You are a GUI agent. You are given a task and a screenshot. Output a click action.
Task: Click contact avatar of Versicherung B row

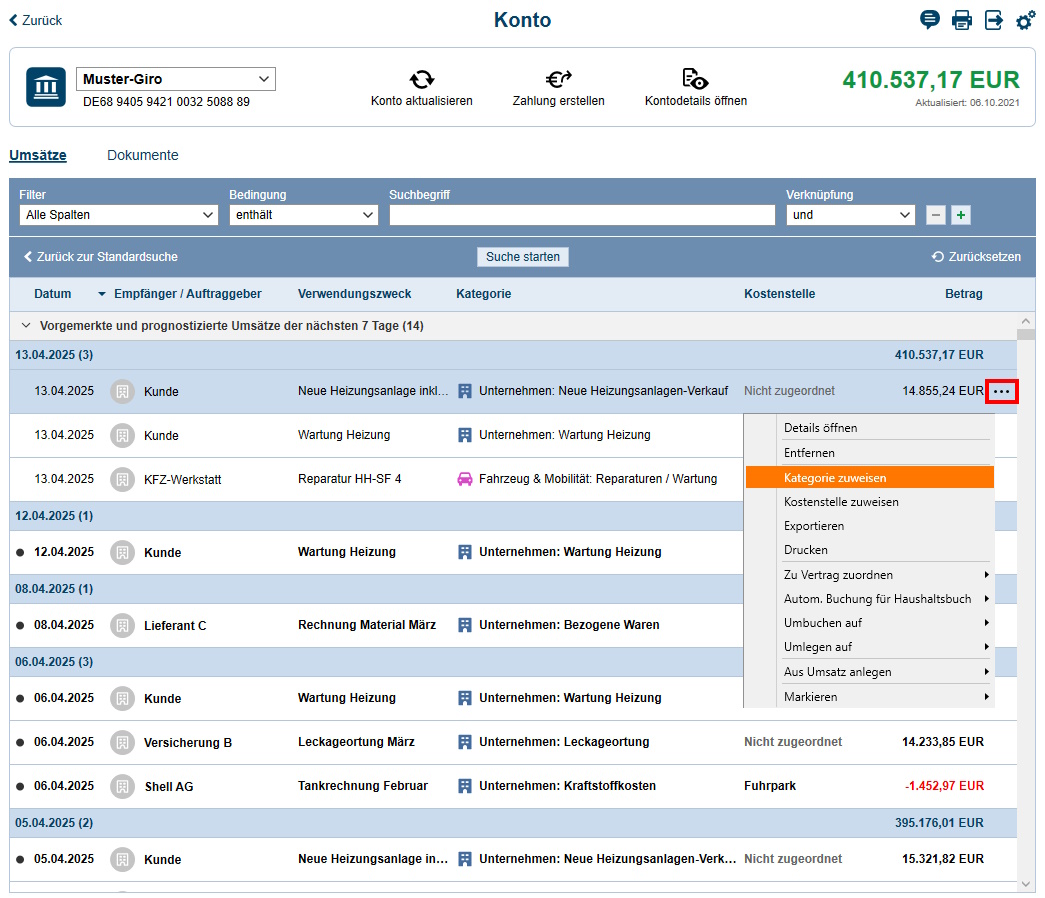click(x=122, y=742)
